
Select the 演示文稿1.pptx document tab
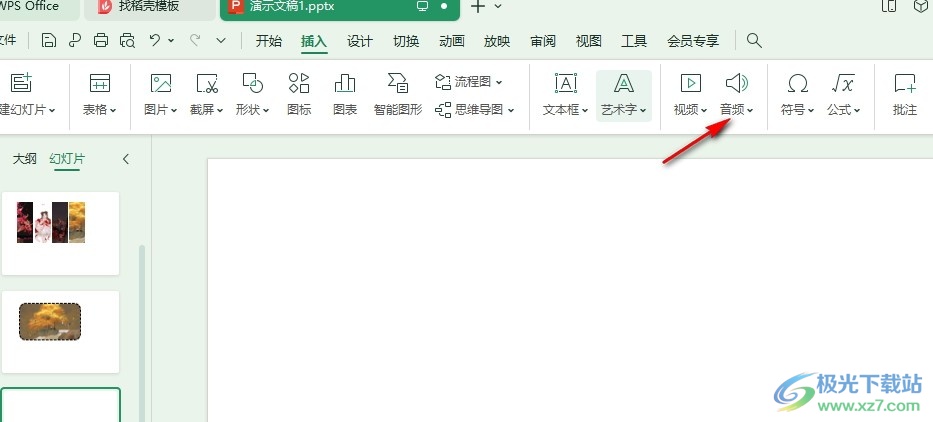click(340, 8)
